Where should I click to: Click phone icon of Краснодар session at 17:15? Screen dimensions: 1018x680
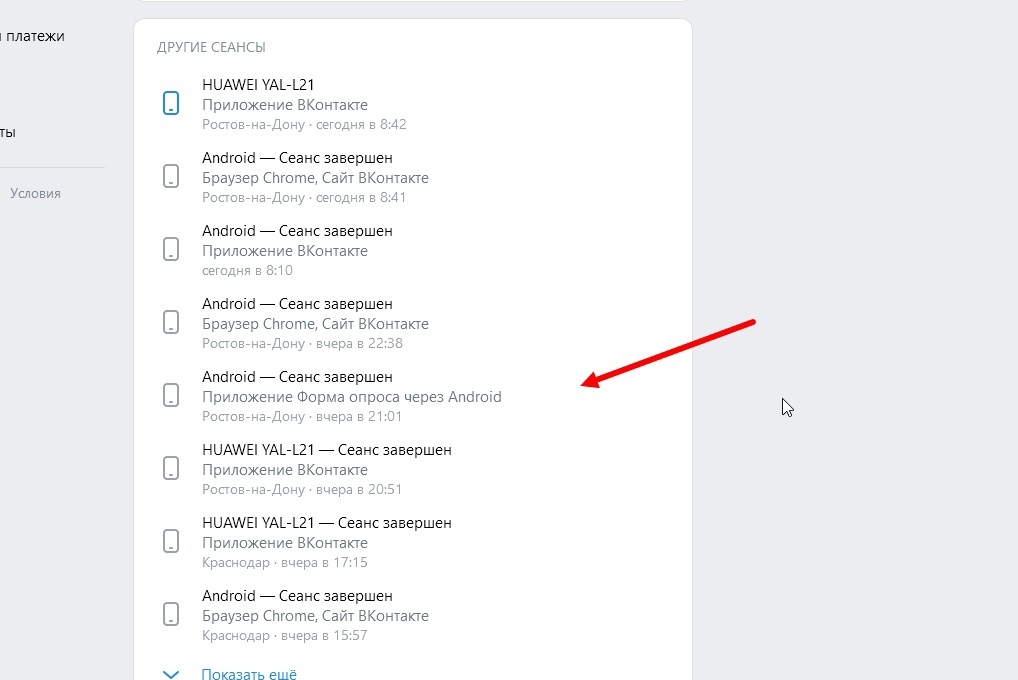coord(171,541)
